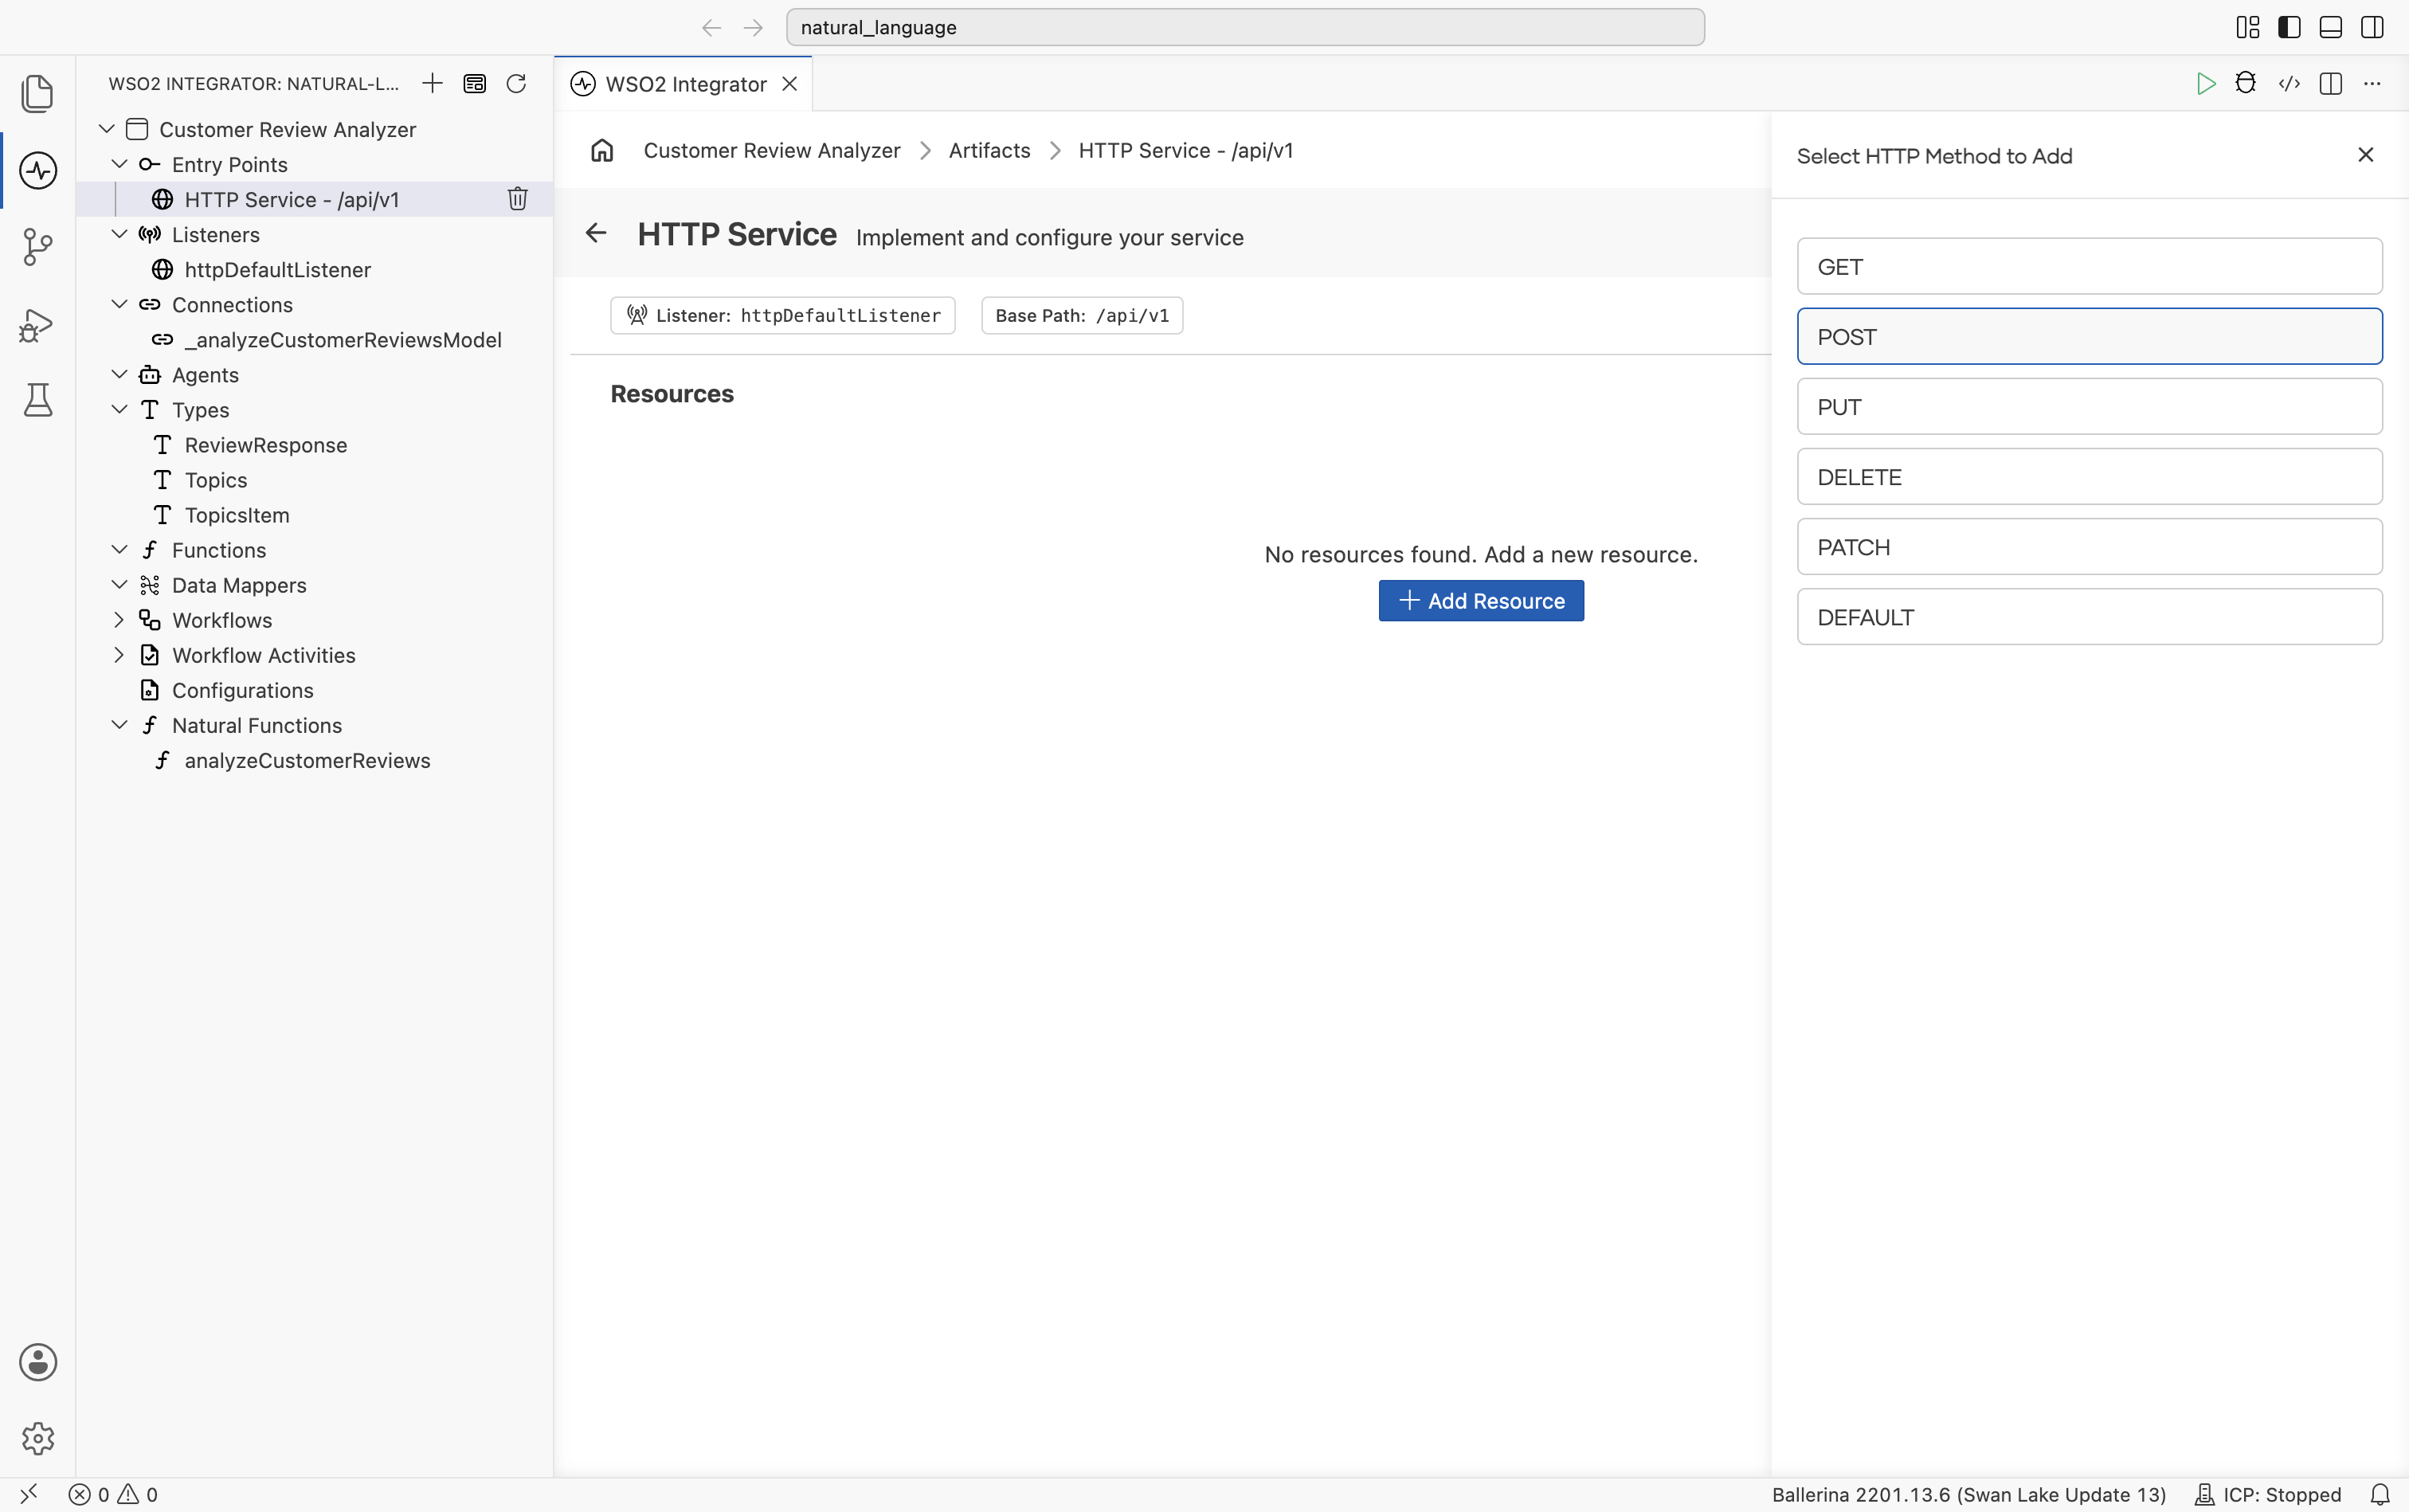The image size is (2409, 1512).
Task: Go to home via breadcrumb house icon
Action: pyautogui.click(x=602, y=150)
